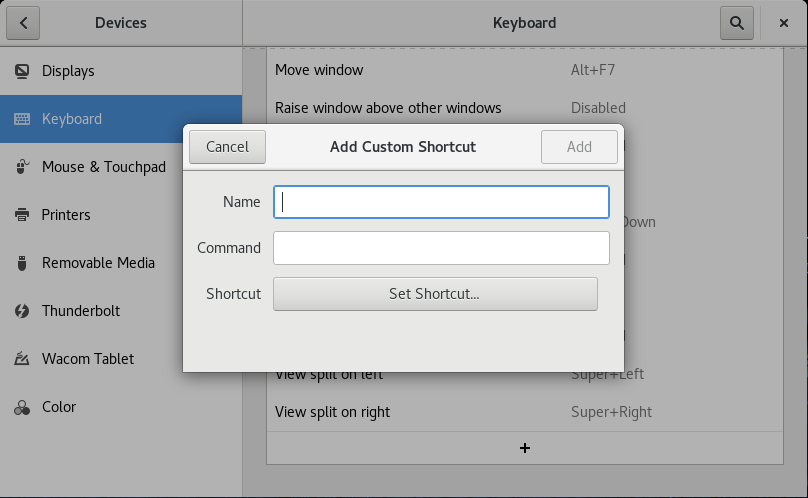
Task: Click into the Command text field
Action: click(x=441, y=248)
